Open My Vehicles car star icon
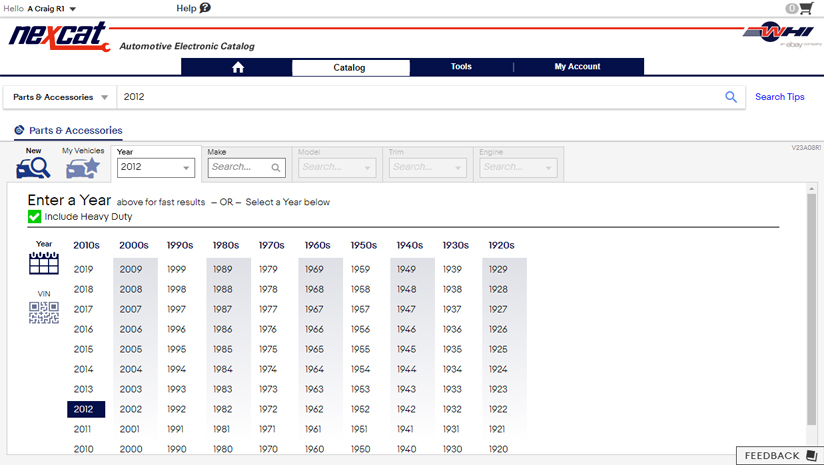824x465 pixels. (x=83, y=168)
